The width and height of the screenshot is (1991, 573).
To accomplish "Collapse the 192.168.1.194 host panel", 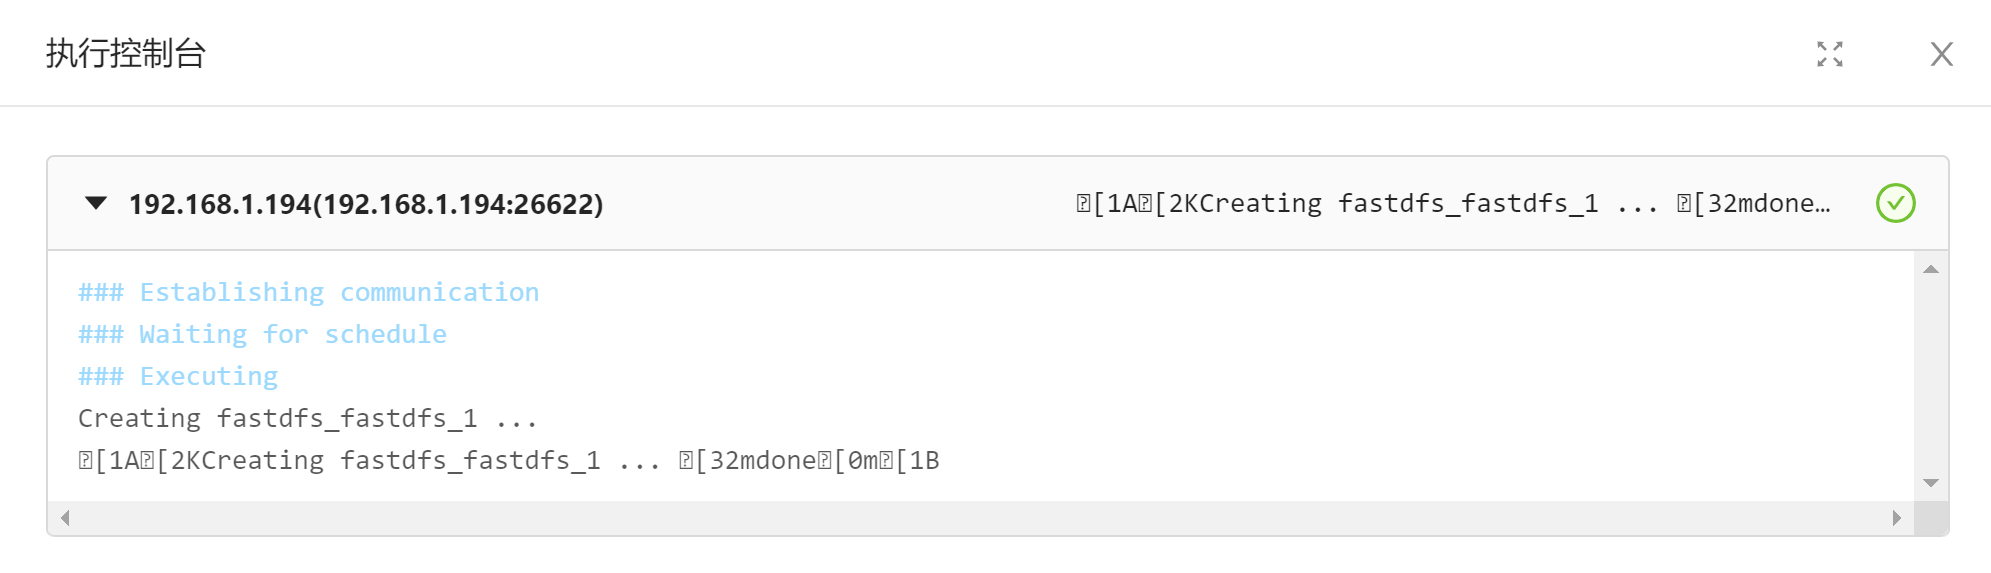I will [96, 203].
